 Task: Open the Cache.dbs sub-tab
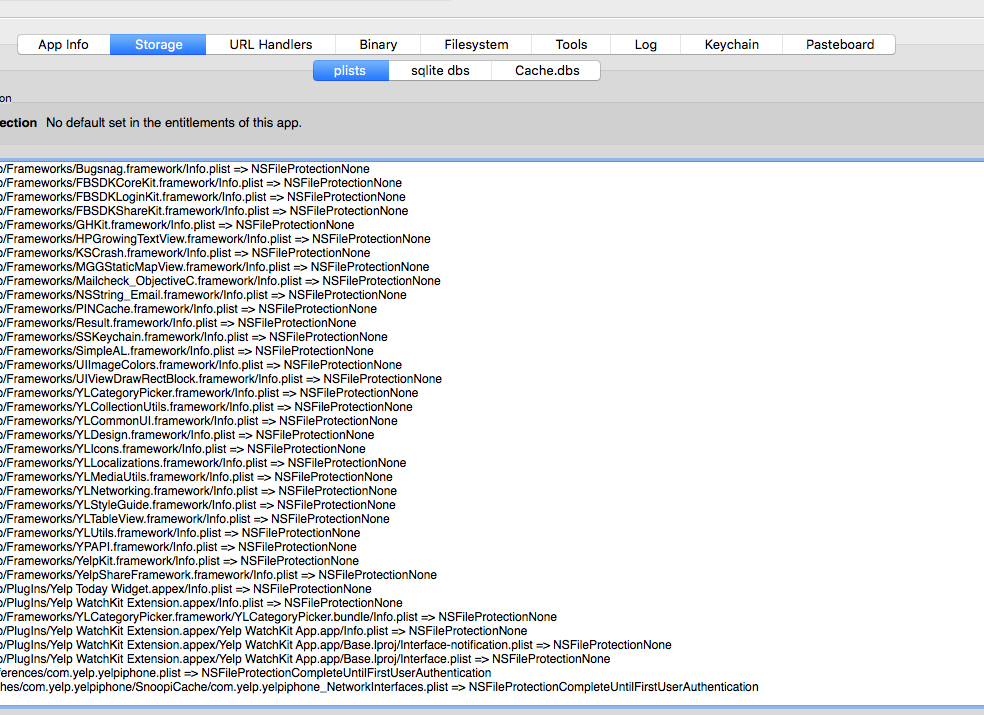pyautogui.click(x=547, y=70)
